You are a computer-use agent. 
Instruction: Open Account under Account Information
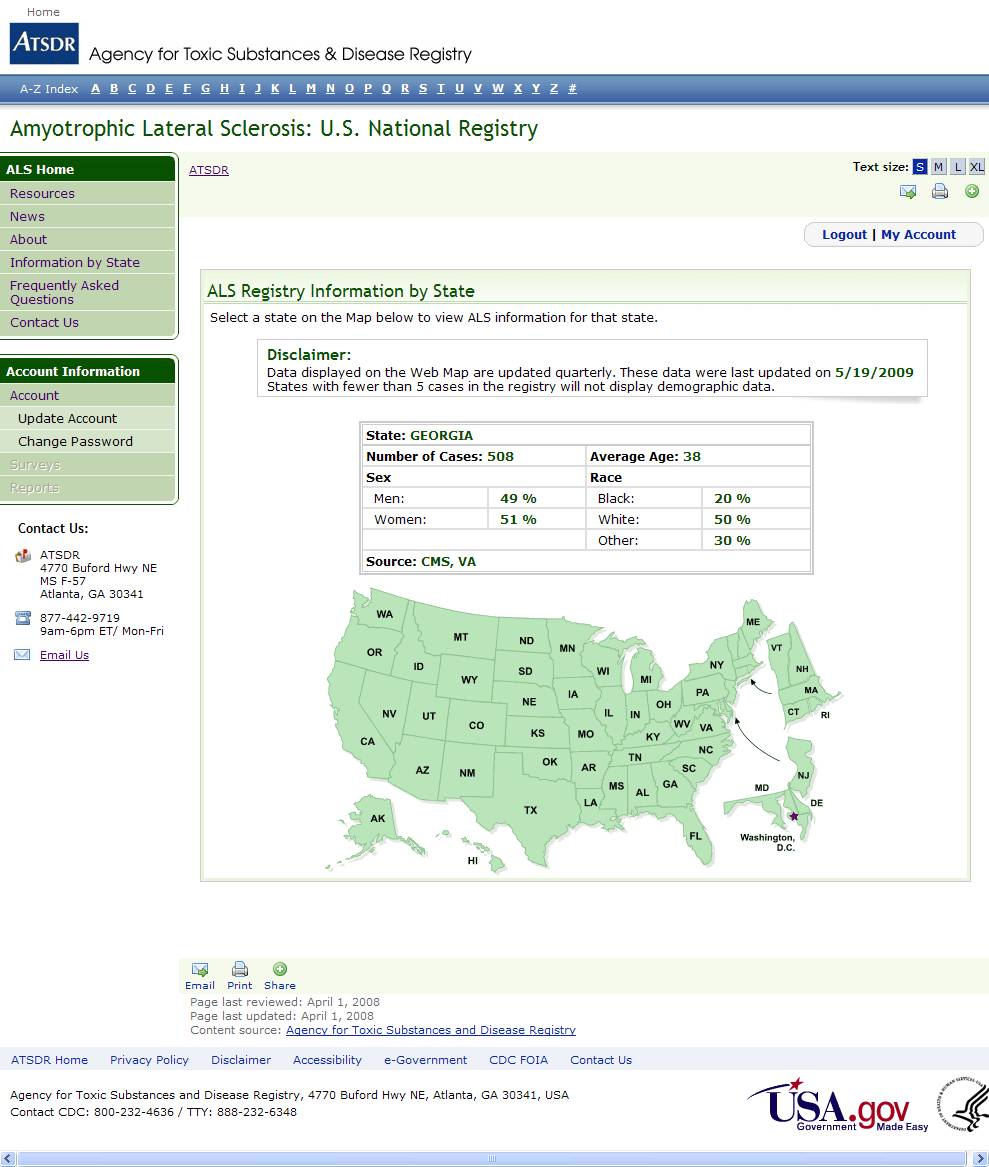(x=87, y=395)
